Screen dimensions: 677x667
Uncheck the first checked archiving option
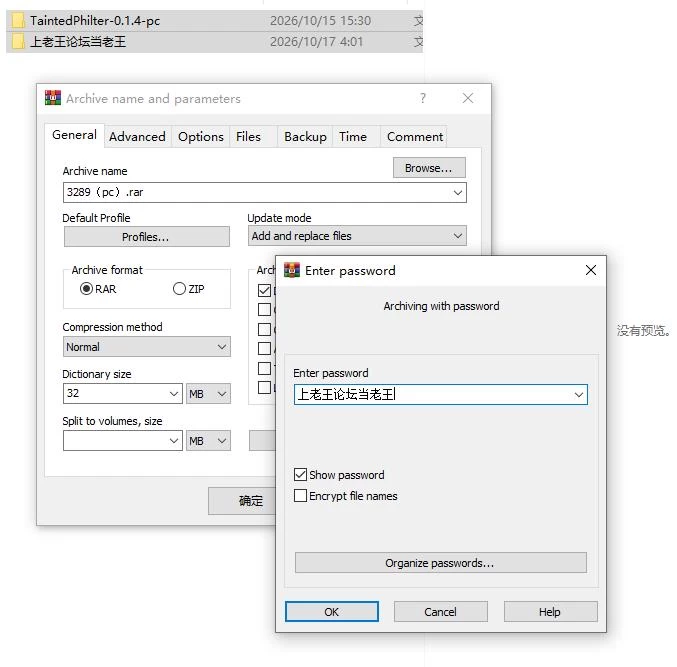264,290
